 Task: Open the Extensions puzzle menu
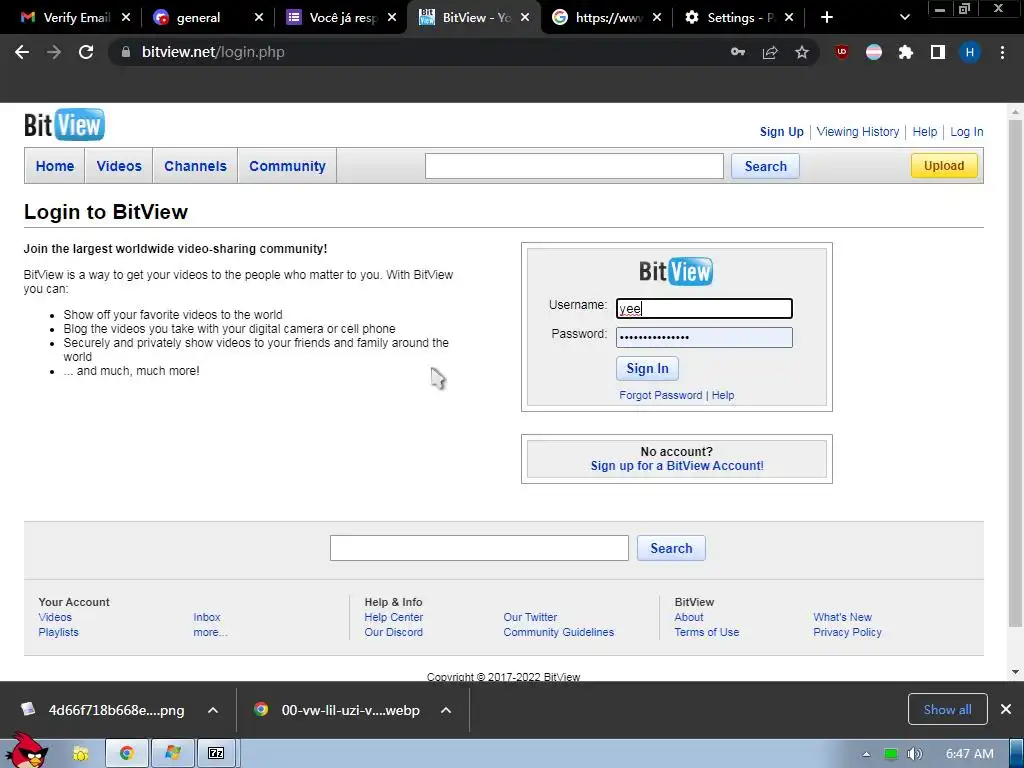point(906,52)
